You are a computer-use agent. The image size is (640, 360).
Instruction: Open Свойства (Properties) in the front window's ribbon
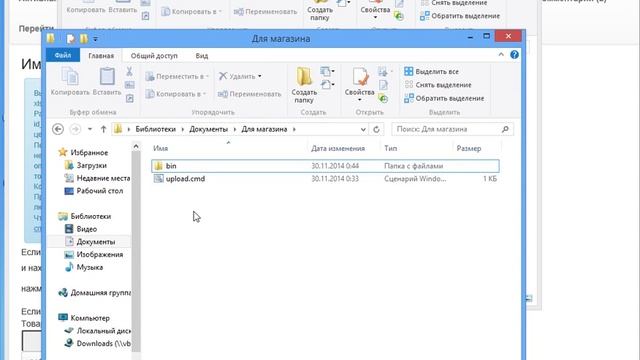click(360, 84)
